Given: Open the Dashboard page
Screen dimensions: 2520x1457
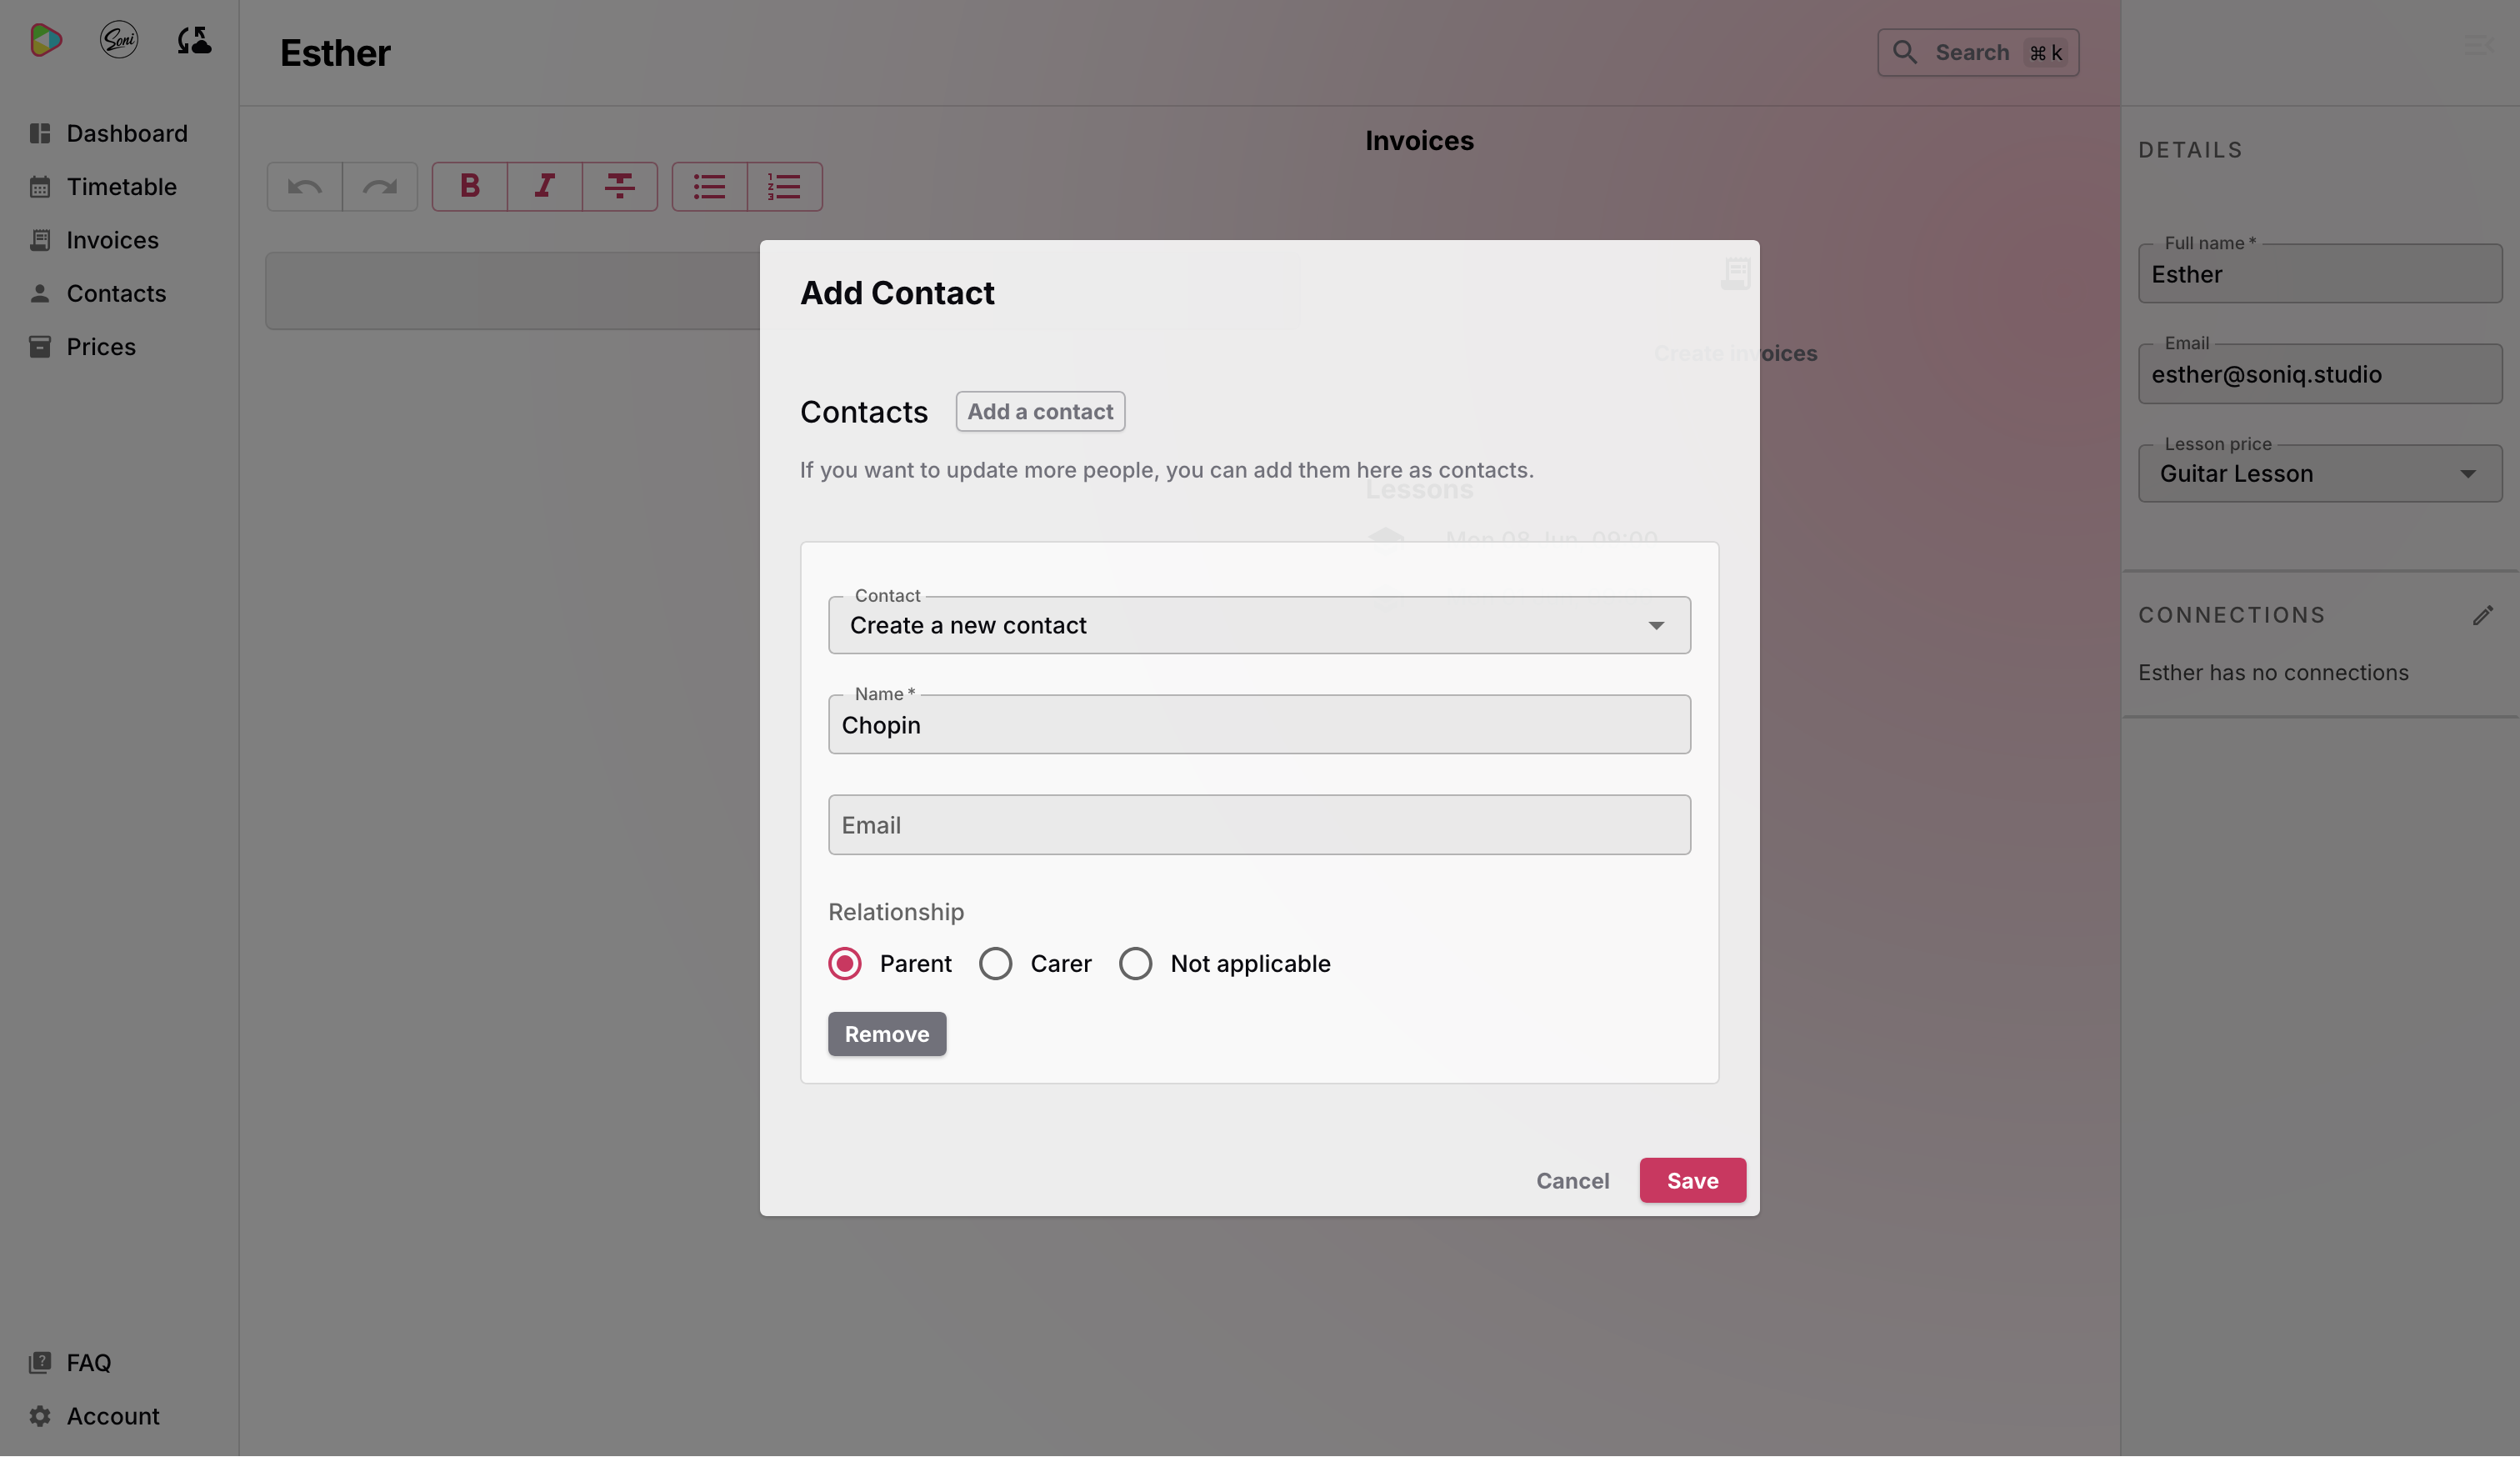Looking at the screenshot, I should tap(127, 133).
